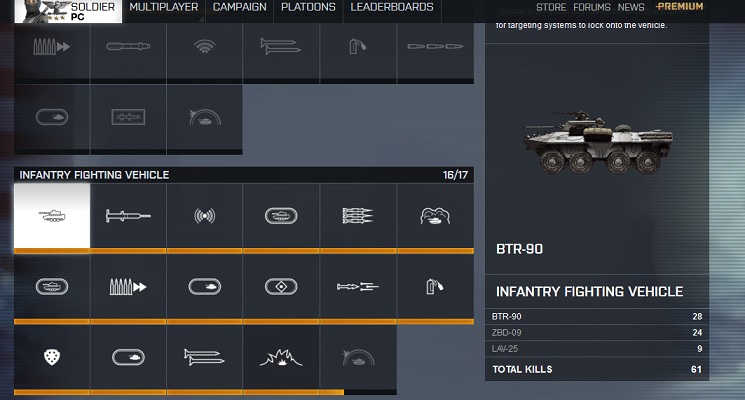Choose the explosion flames icon
Screen dimensions: 745x400
coord(281,358)
